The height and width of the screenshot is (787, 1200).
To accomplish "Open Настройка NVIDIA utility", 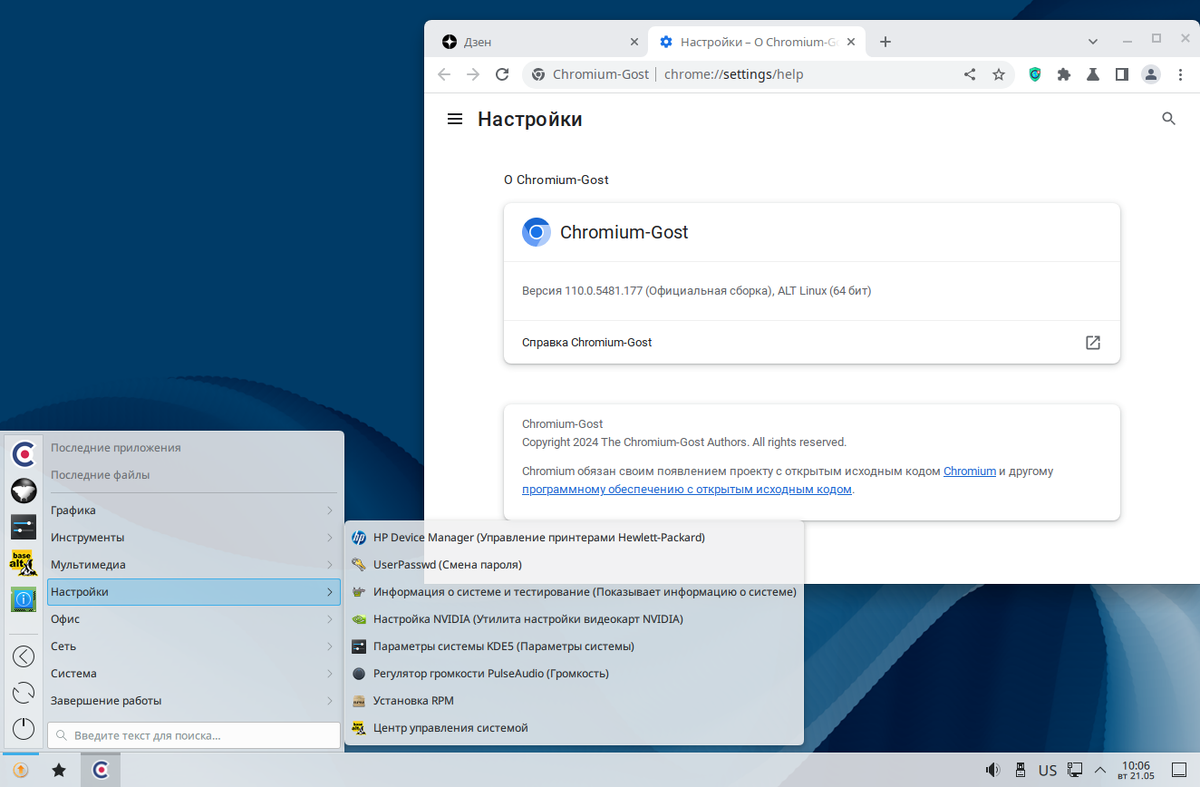I will coord(574,619).
